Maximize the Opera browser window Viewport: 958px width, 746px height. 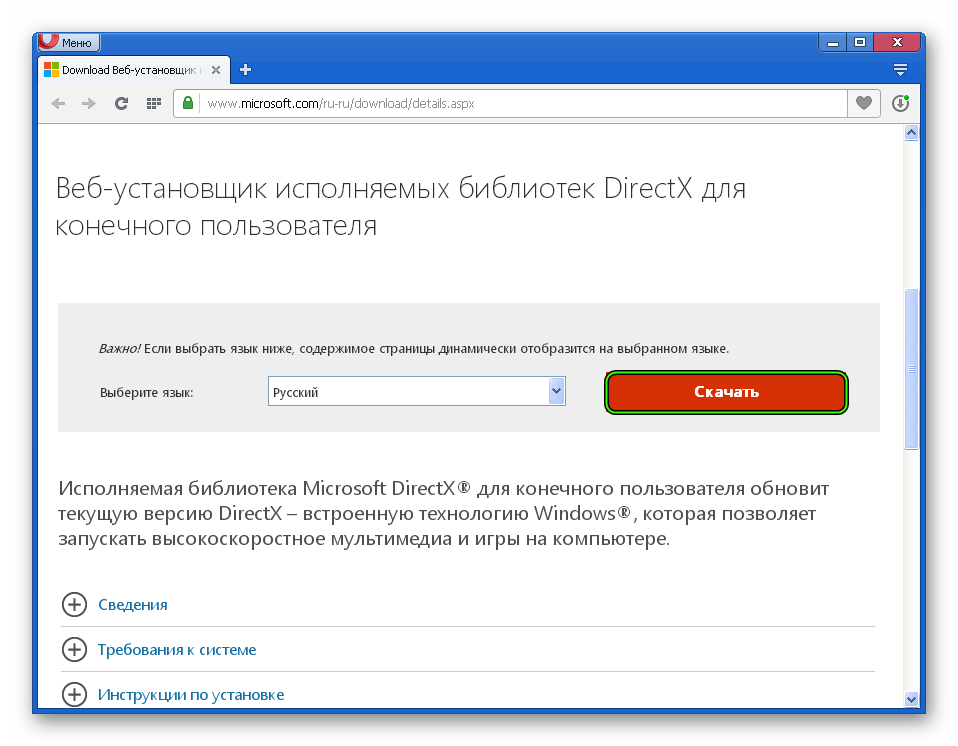(x=860, y=43)
